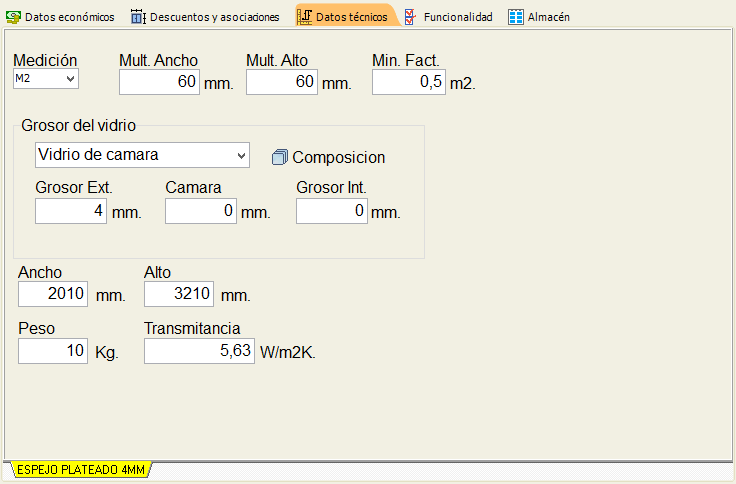Click the Datos económicos money icon
Image resolution: width=736 pixels, height=484 pixels.
point(13,17)
